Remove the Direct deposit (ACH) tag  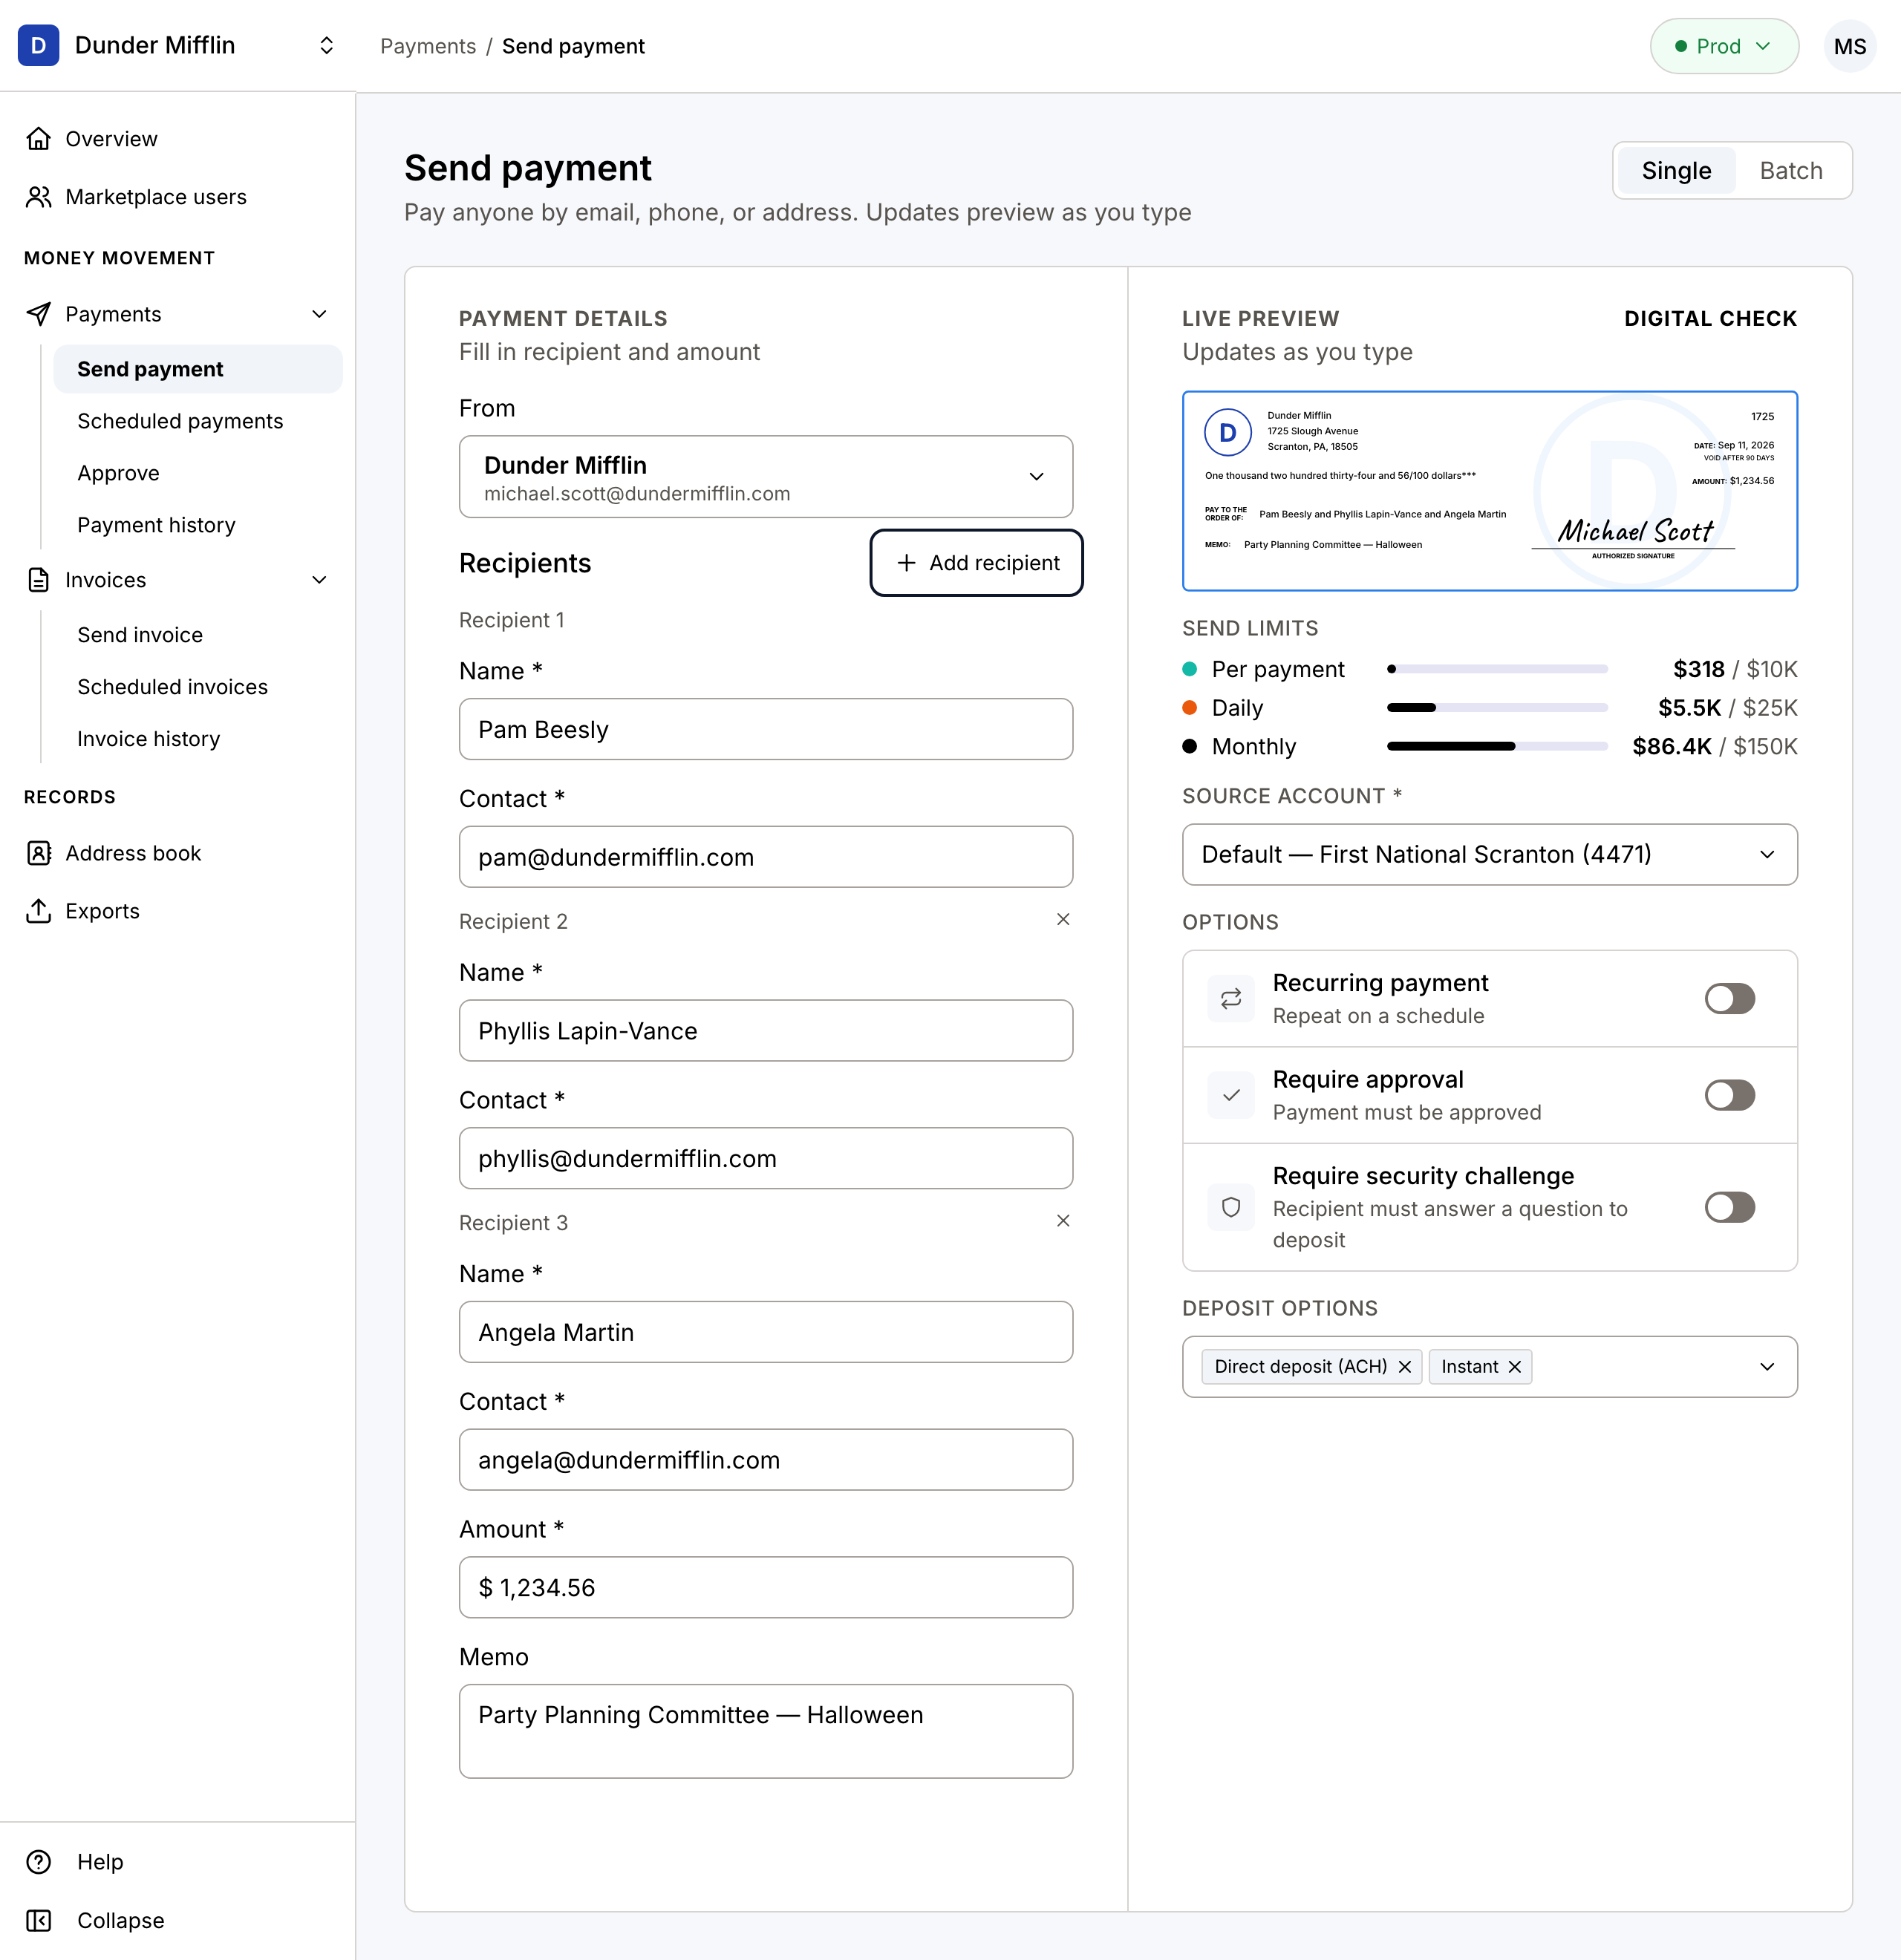click(x=1404, y=1367)
